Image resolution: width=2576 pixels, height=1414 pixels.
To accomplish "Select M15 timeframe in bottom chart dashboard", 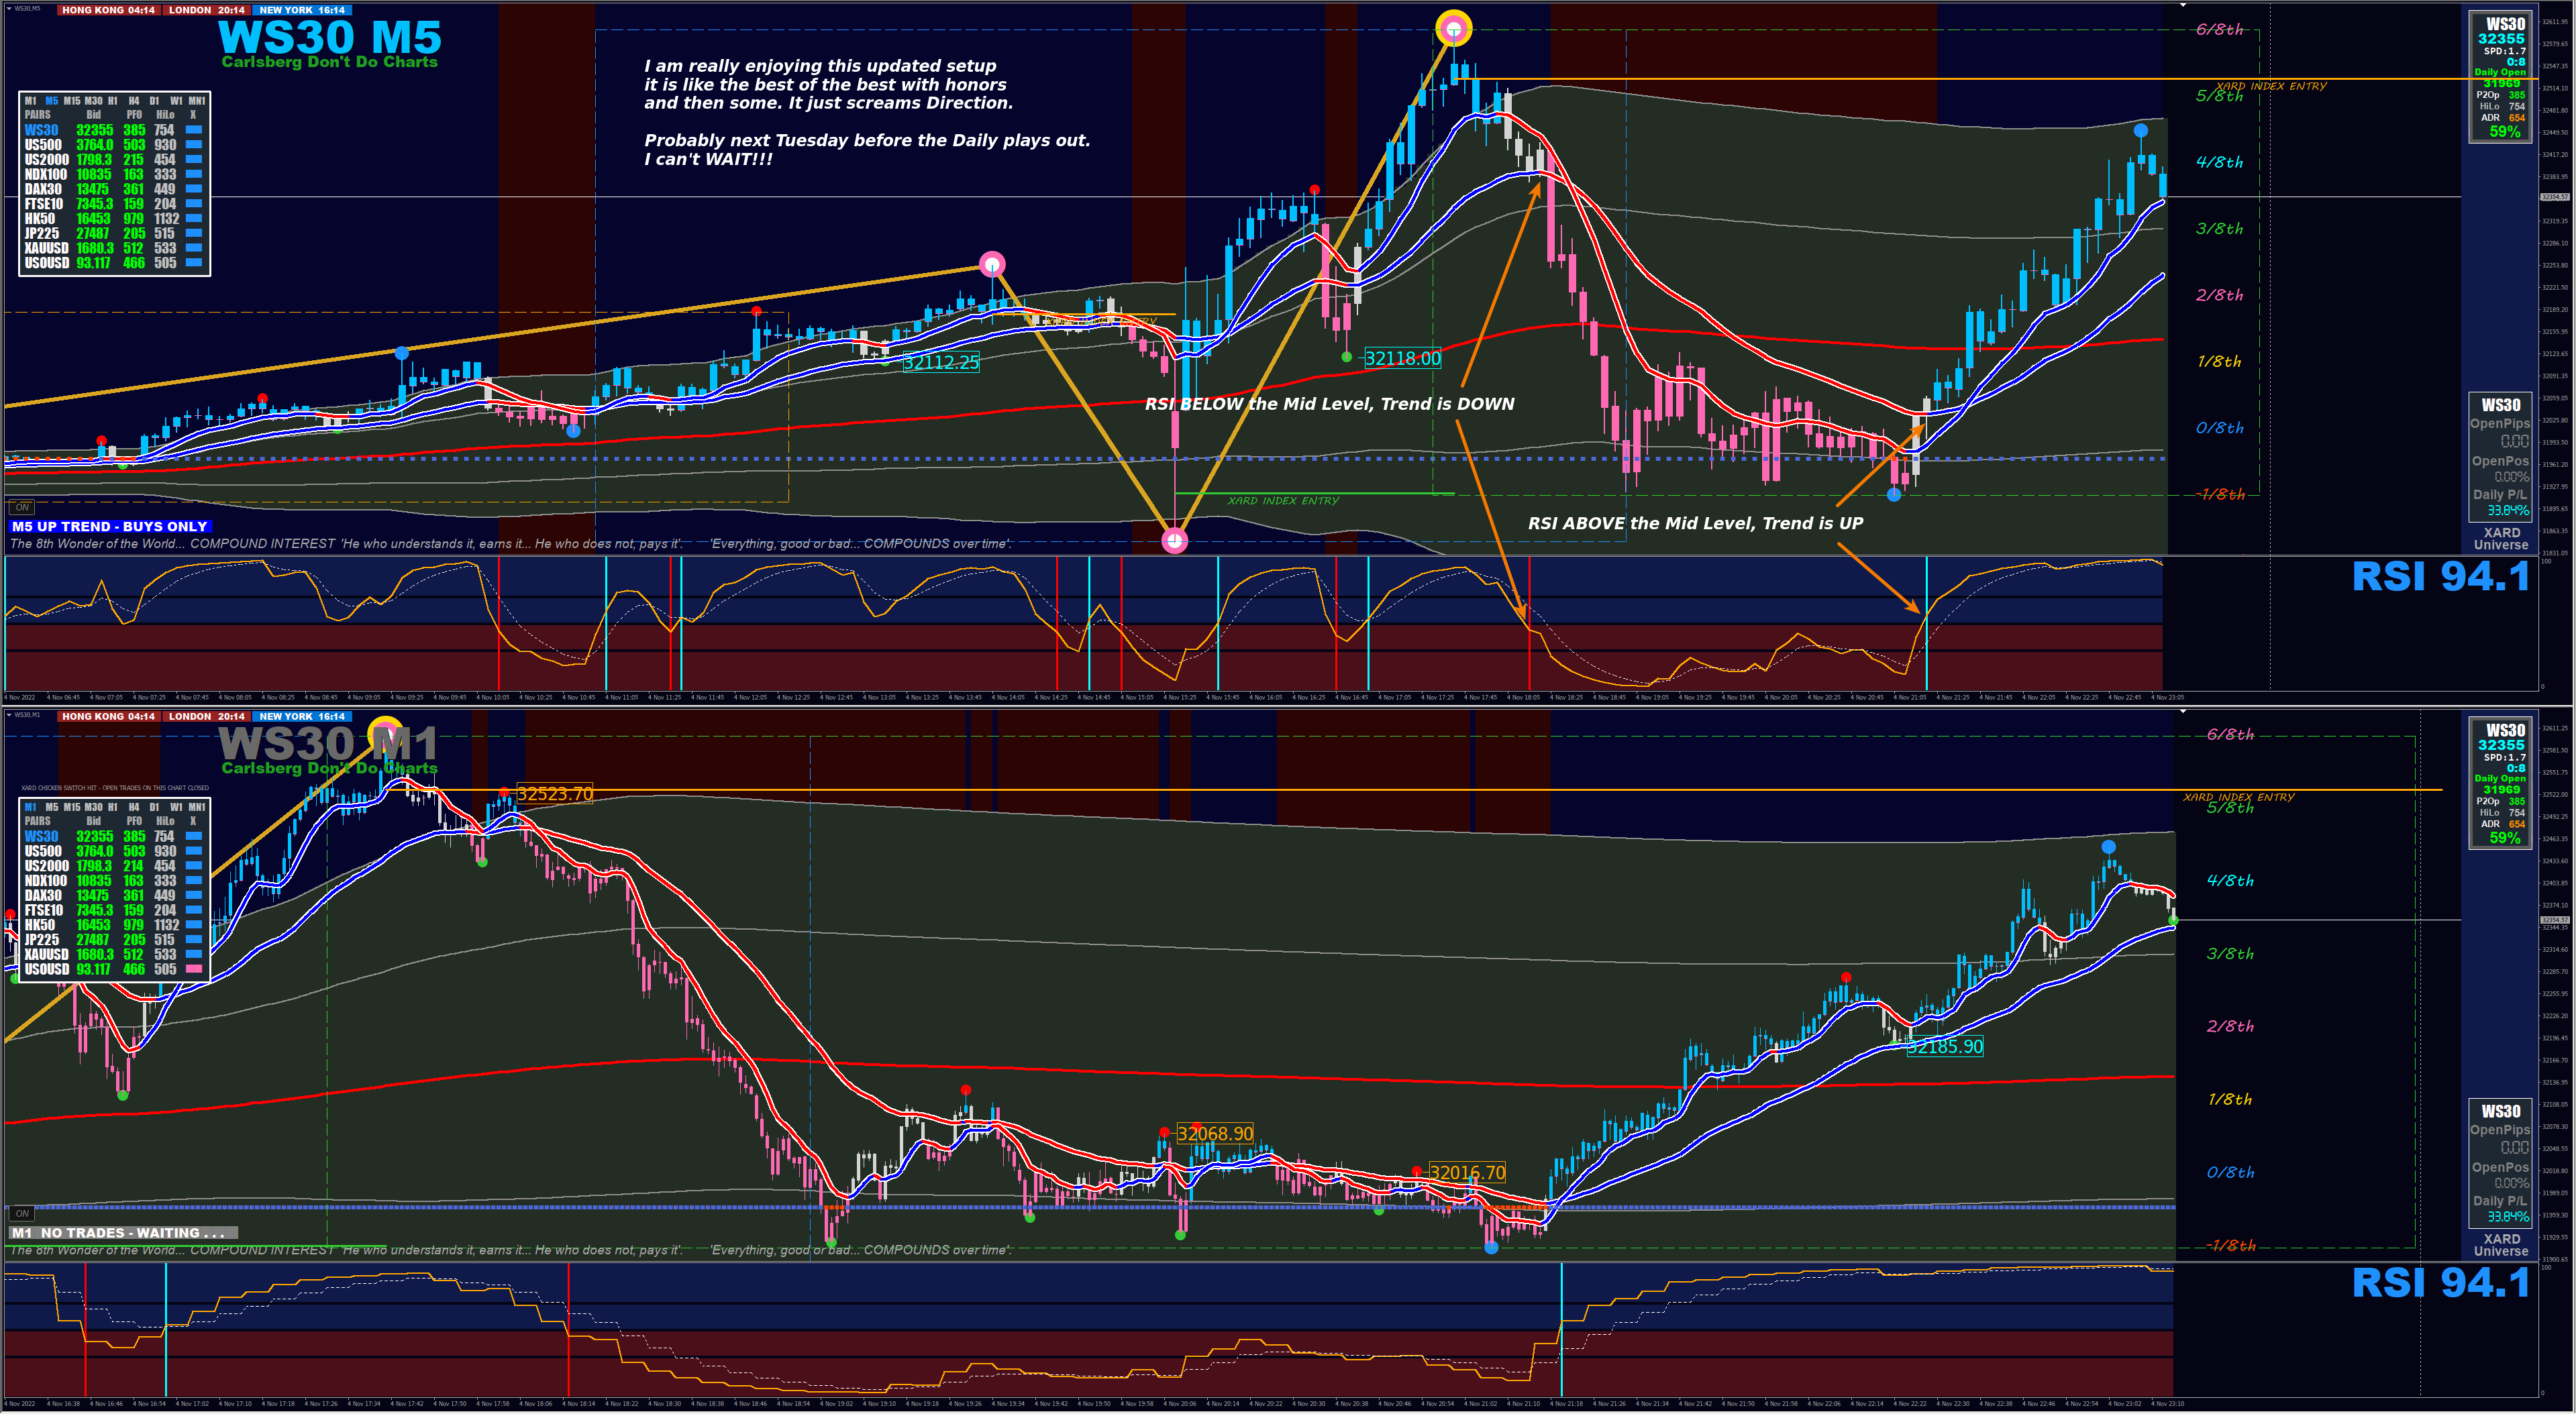I will 72,807.
